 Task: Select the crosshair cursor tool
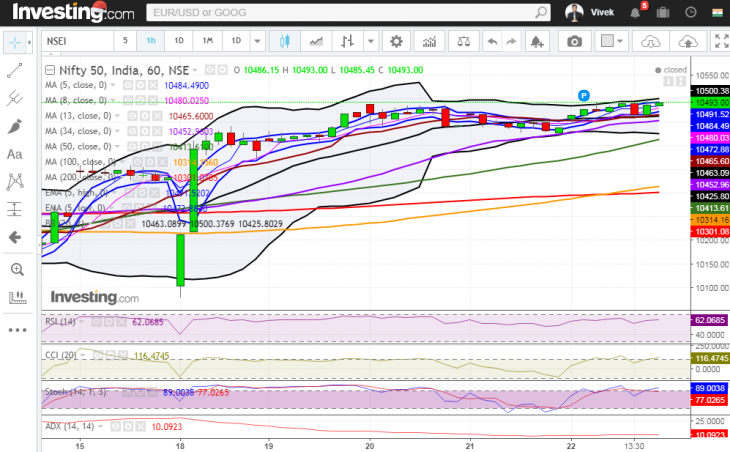[14, 42]
